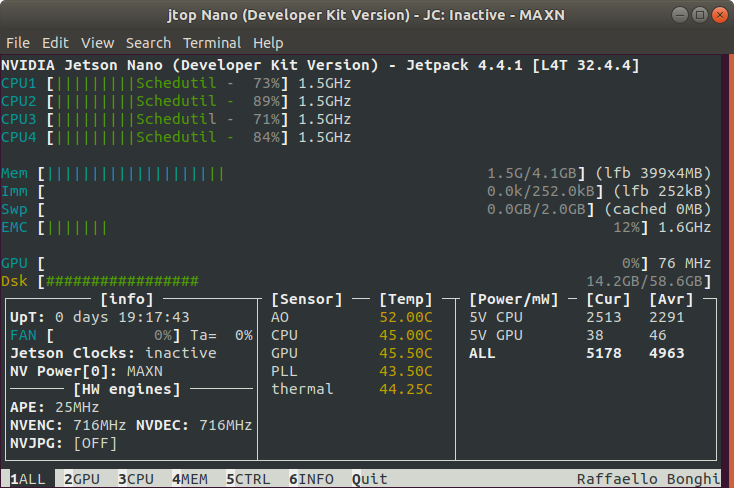The height and width of the screenshot is (488, 734).
Task: Click the CPU4 label
Action: 19,137
